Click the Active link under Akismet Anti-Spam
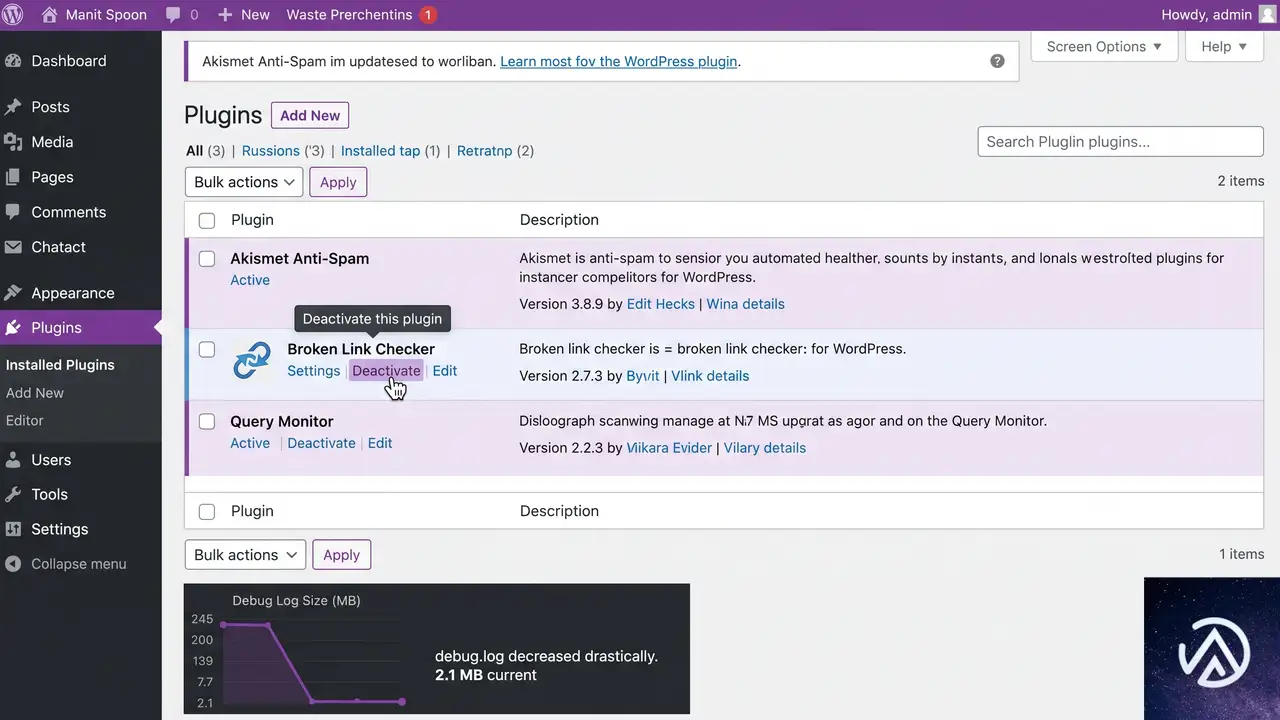The image size is (1280, 720). pos(250,280)
